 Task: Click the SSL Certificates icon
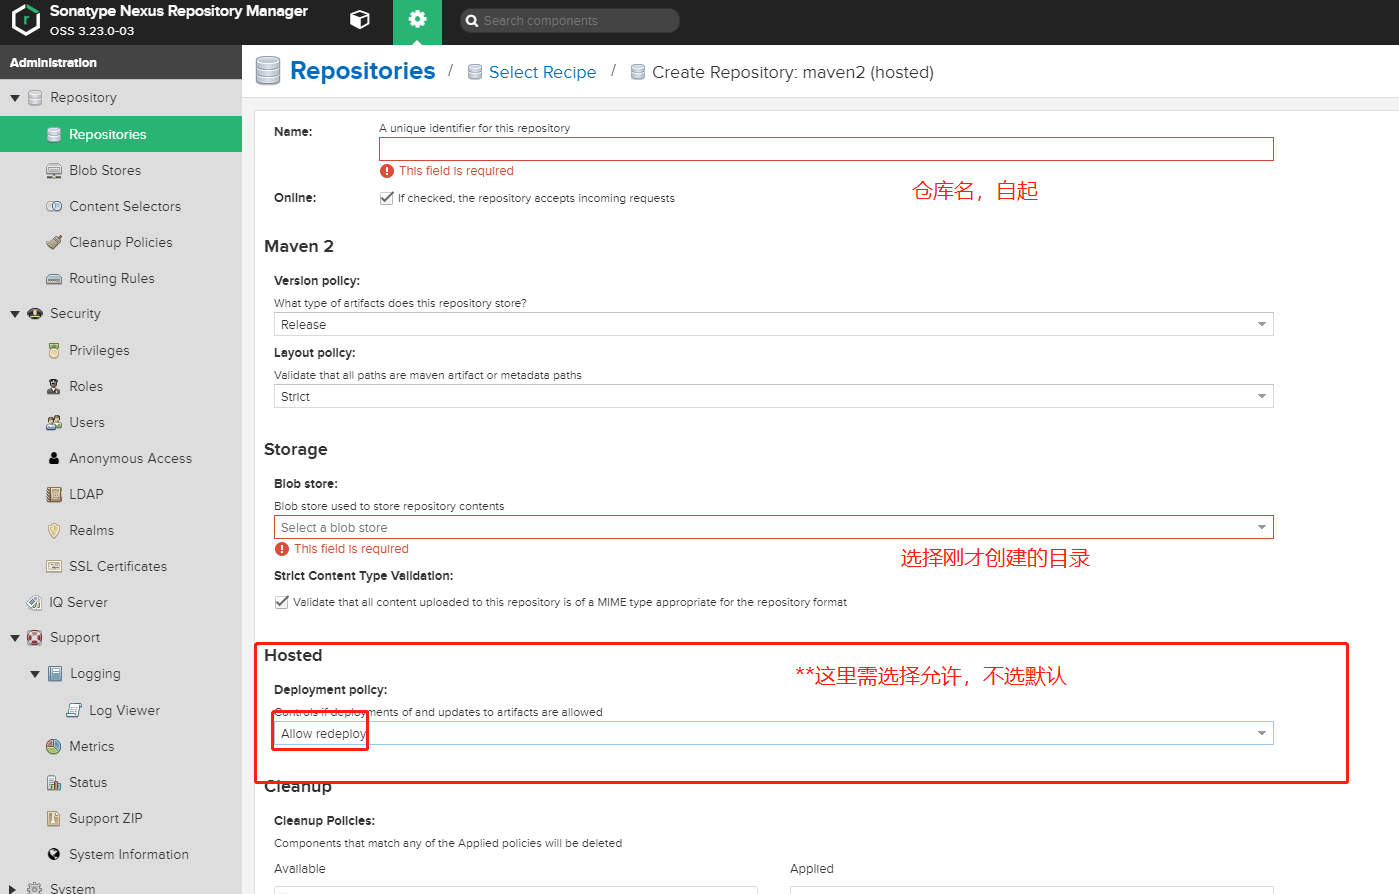click(54, 566)
